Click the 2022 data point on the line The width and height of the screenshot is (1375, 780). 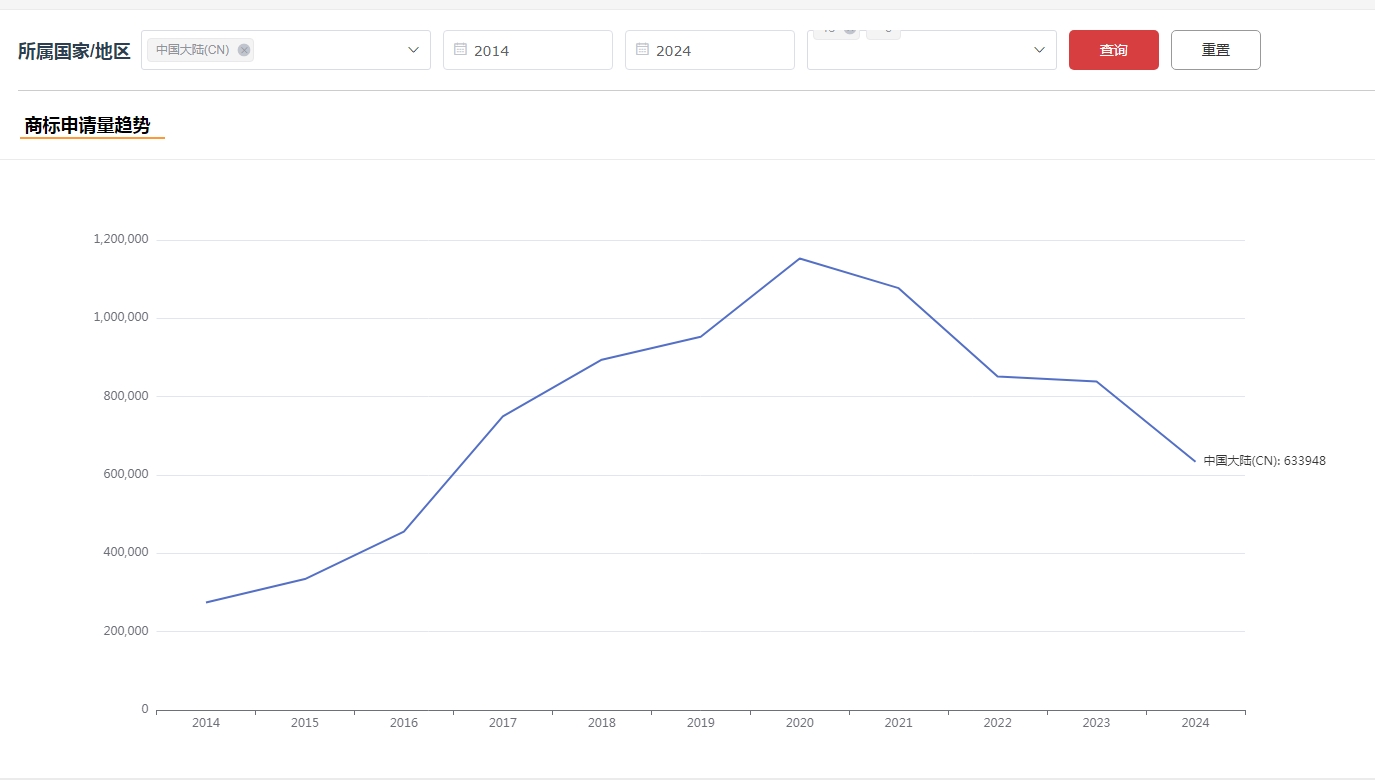(997, 376)
